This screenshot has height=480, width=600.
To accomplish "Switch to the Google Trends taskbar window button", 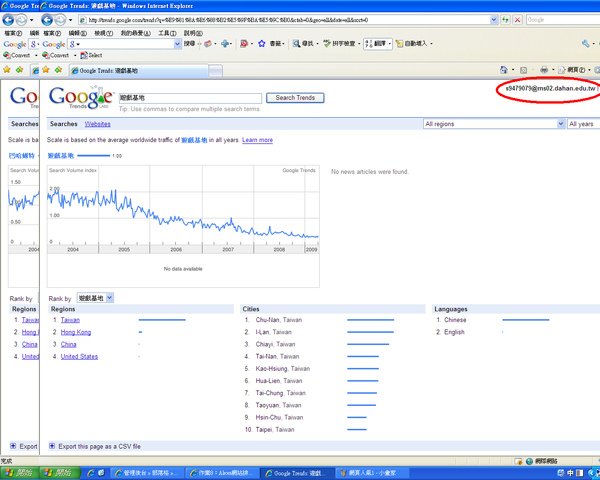I will 297,473.
